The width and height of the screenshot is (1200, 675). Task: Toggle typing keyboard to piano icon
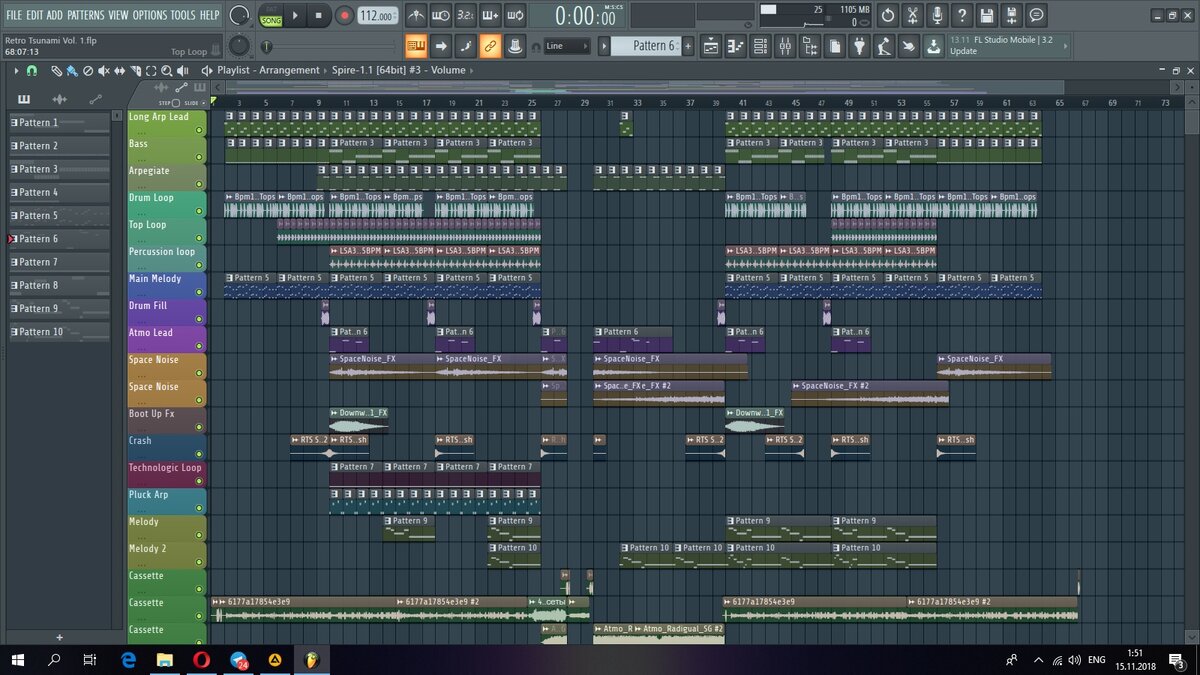416,46
